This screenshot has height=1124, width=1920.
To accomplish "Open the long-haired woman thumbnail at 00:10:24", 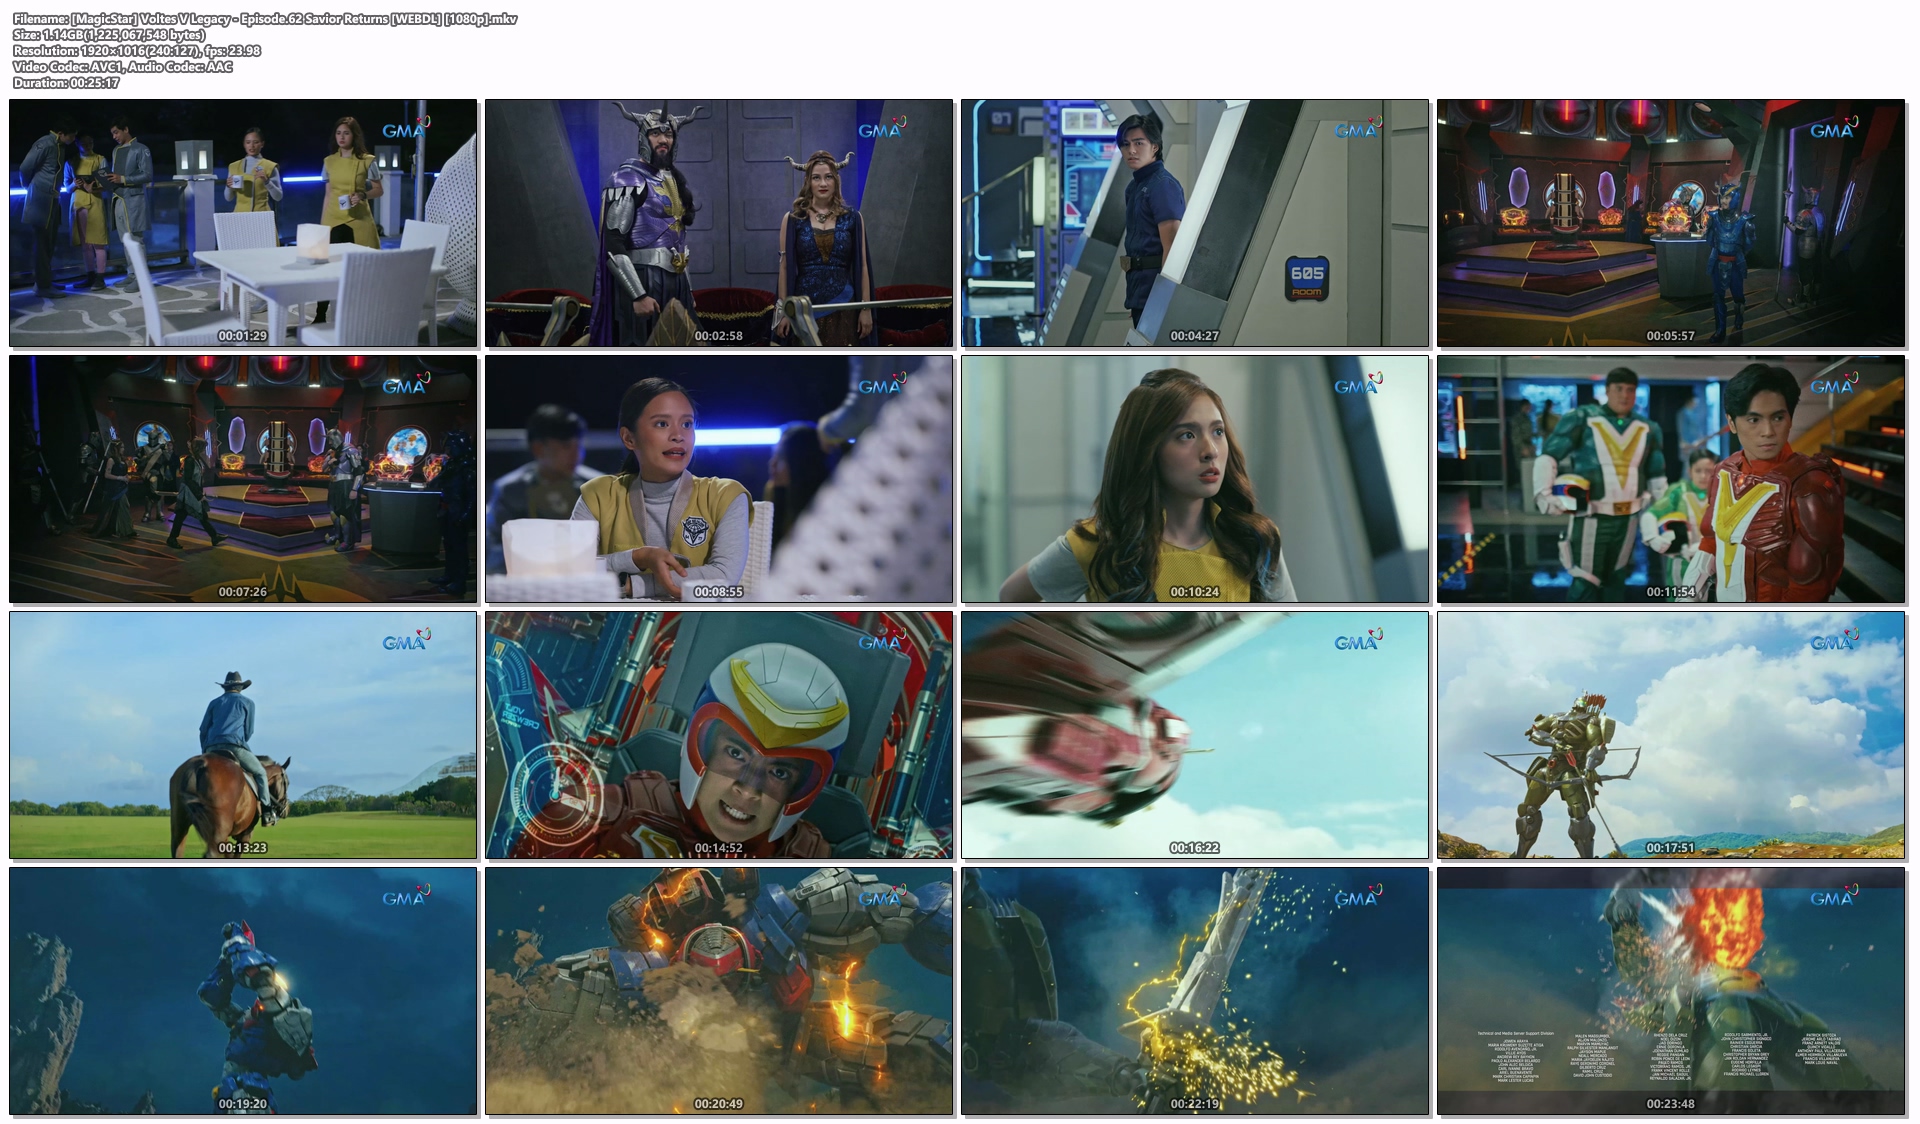I will (x=1195, y=479).
